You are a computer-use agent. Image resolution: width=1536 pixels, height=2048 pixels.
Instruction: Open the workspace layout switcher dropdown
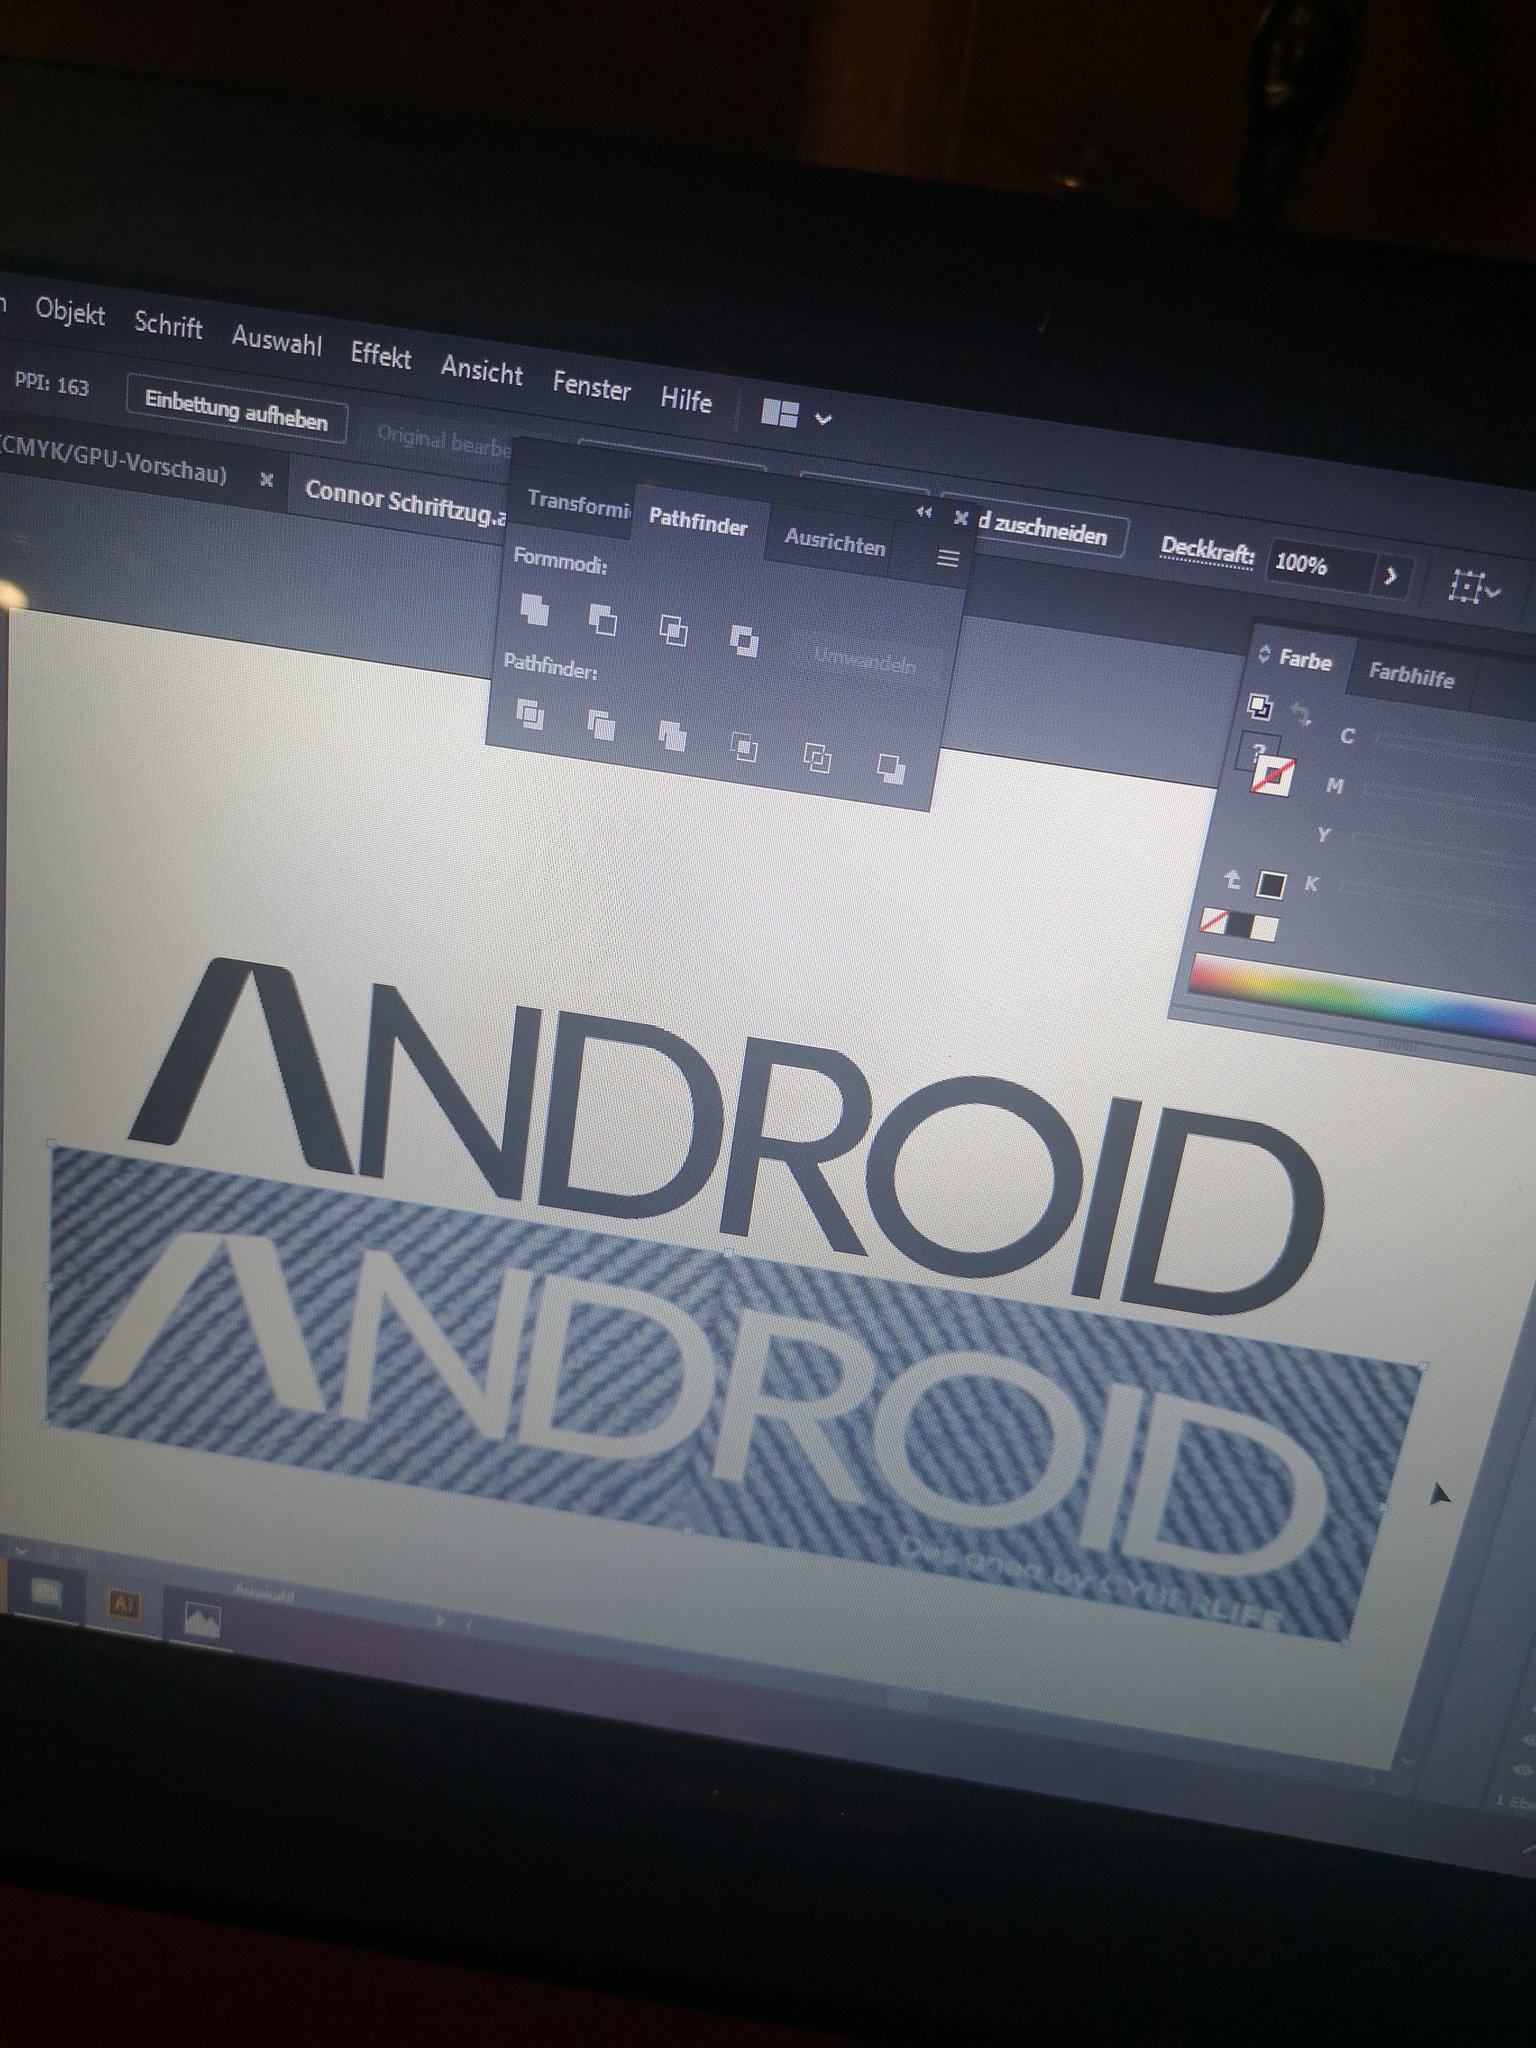pyautogui.click(x=797, y=414)
